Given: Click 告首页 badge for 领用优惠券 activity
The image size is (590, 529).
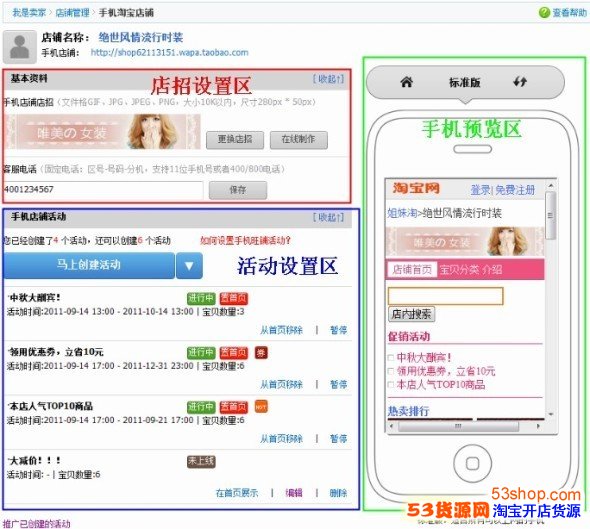Looking at the screenshot, I should point(234,353).
